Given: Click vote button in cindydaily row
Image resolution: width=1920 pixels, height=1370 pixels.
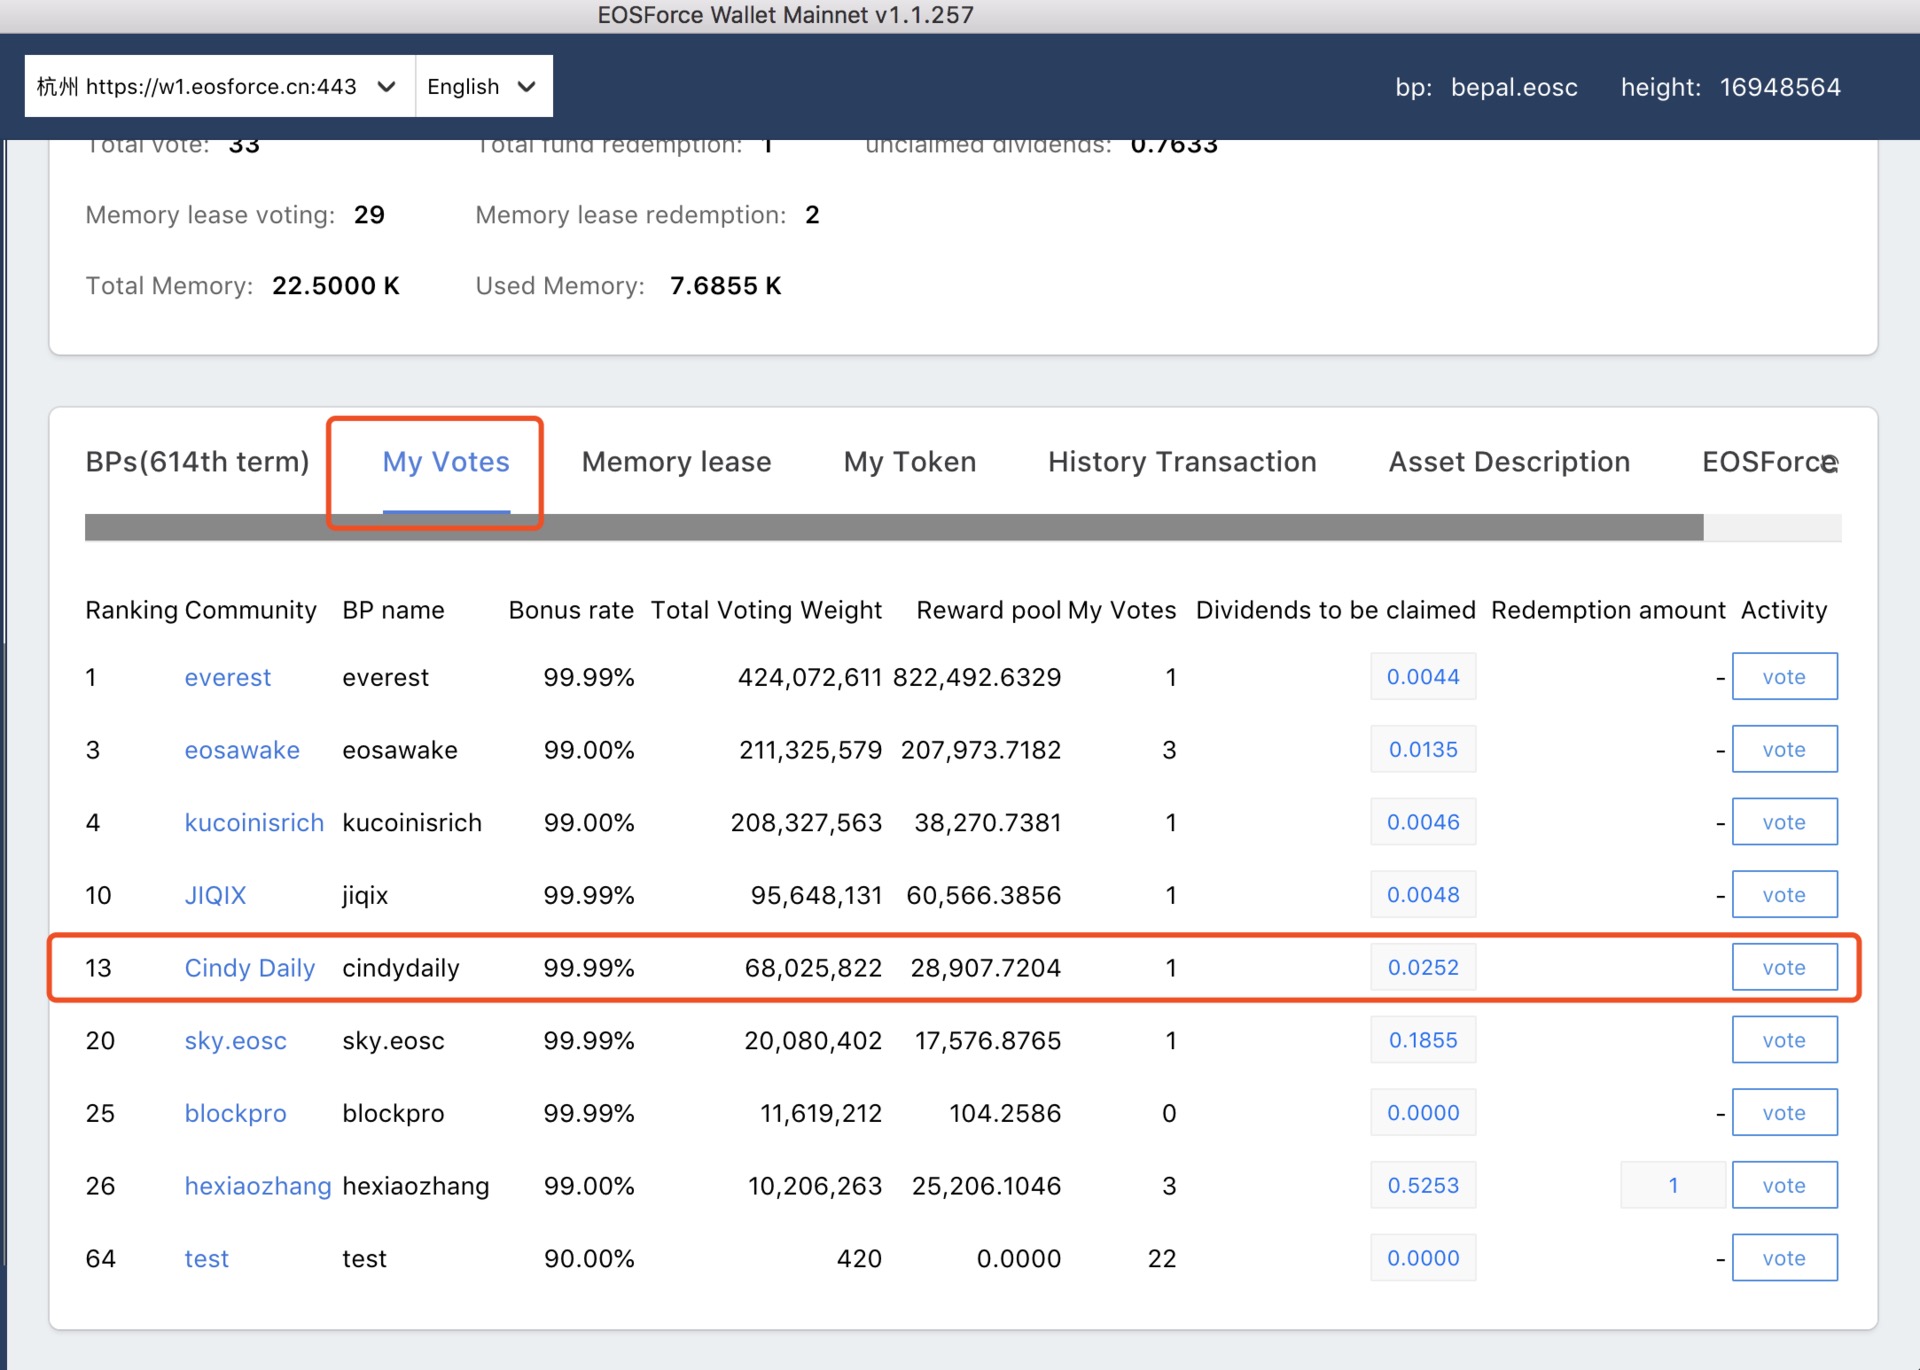Looking at the screenshot, I should [1784, 967].
